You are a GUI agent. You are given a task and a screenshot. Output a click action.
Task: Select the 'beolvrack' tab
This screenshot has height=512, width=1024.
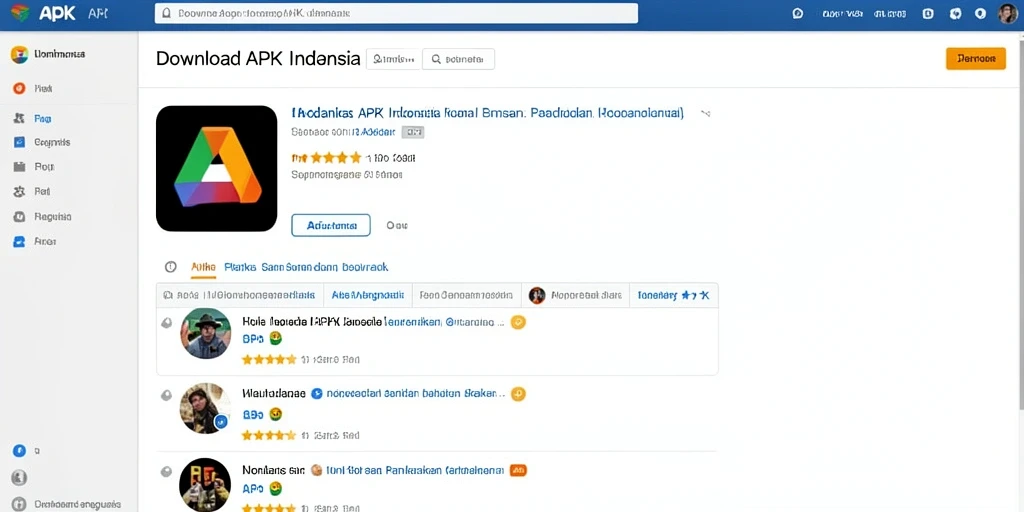[366, 267]
